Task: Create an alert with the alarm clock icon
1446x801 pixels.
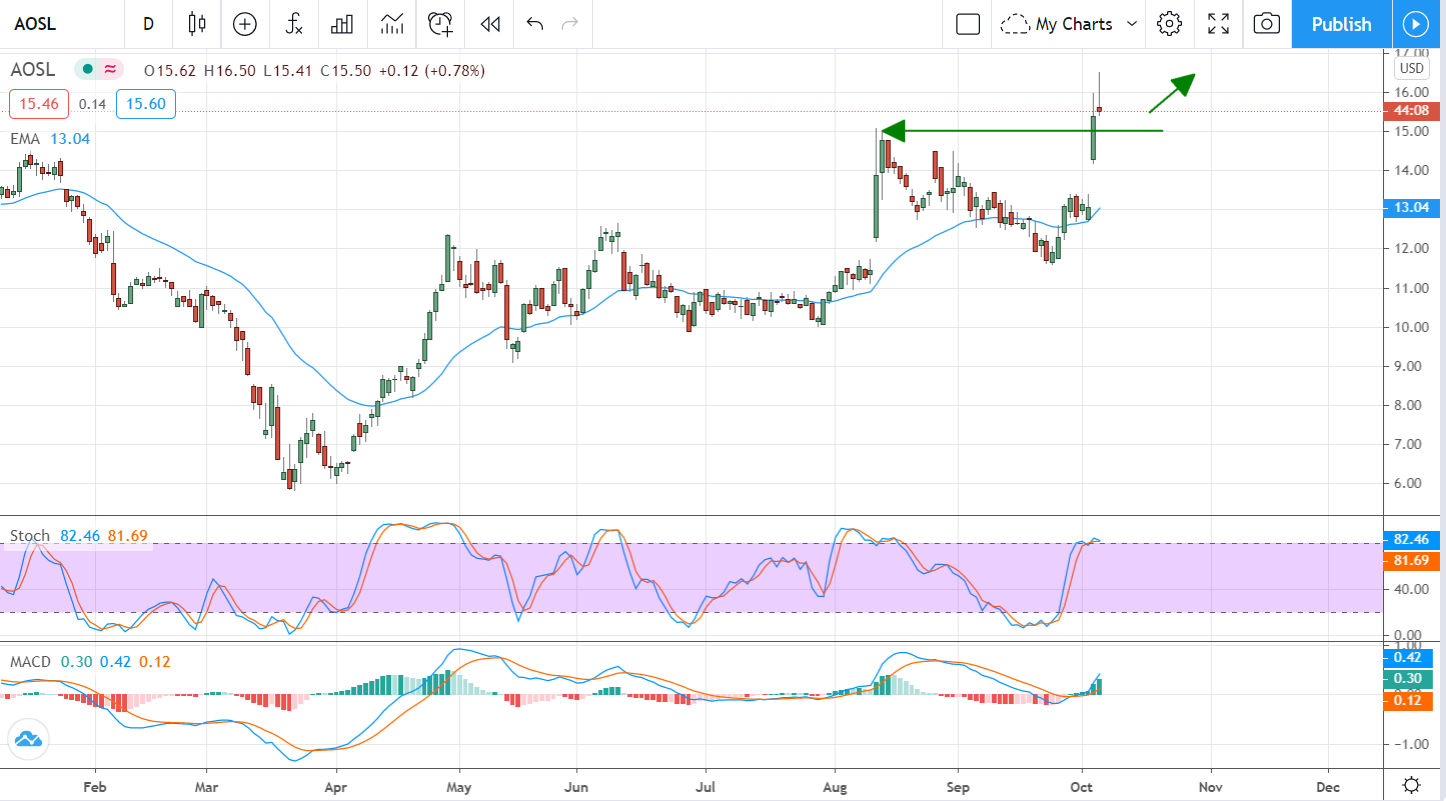Action: (x=440, y=24)
